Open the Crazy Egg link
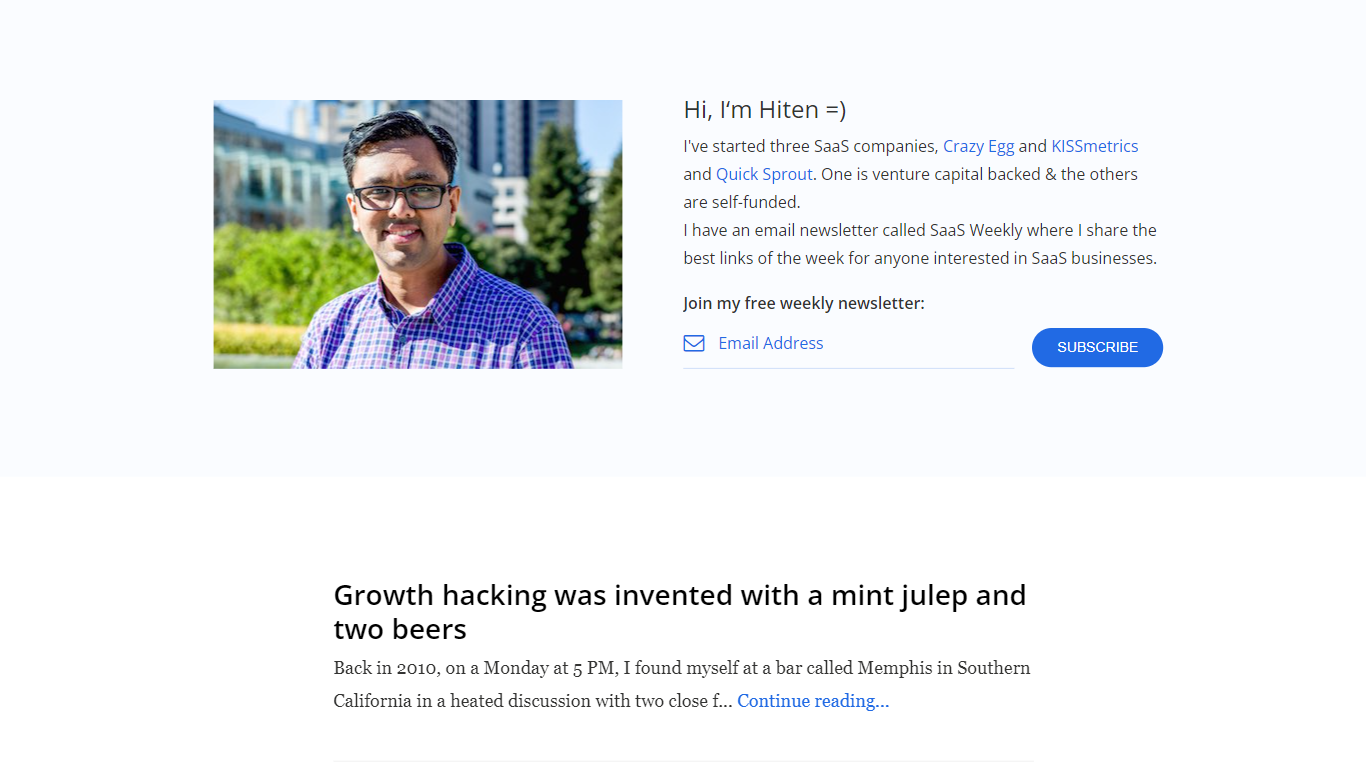 (978, 145)
